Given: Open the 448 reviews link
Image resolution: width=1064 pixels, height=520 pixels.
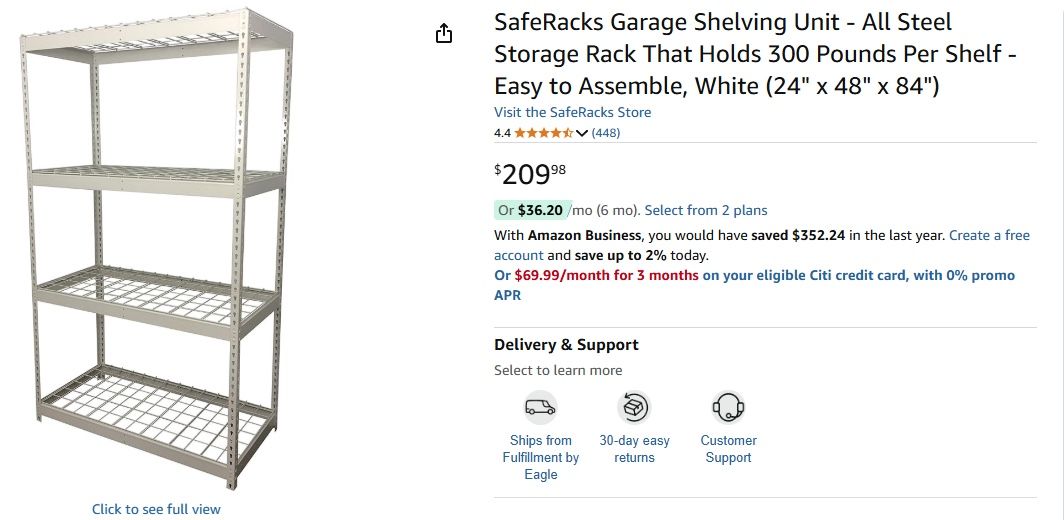Looking at the screenshot, I should point(606,133).
